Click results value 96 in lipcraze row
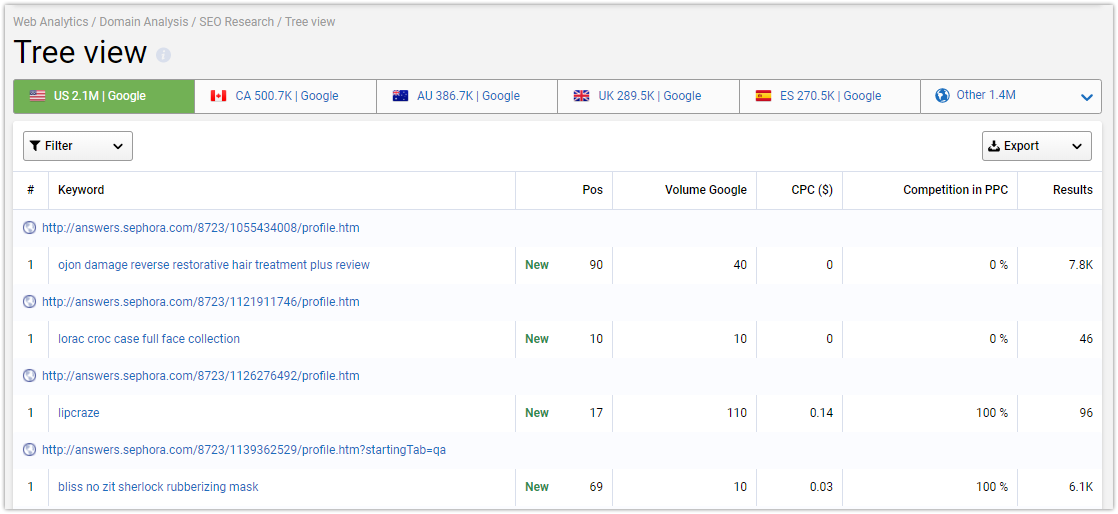The image size is (1118, 514). pos(1087,413)
